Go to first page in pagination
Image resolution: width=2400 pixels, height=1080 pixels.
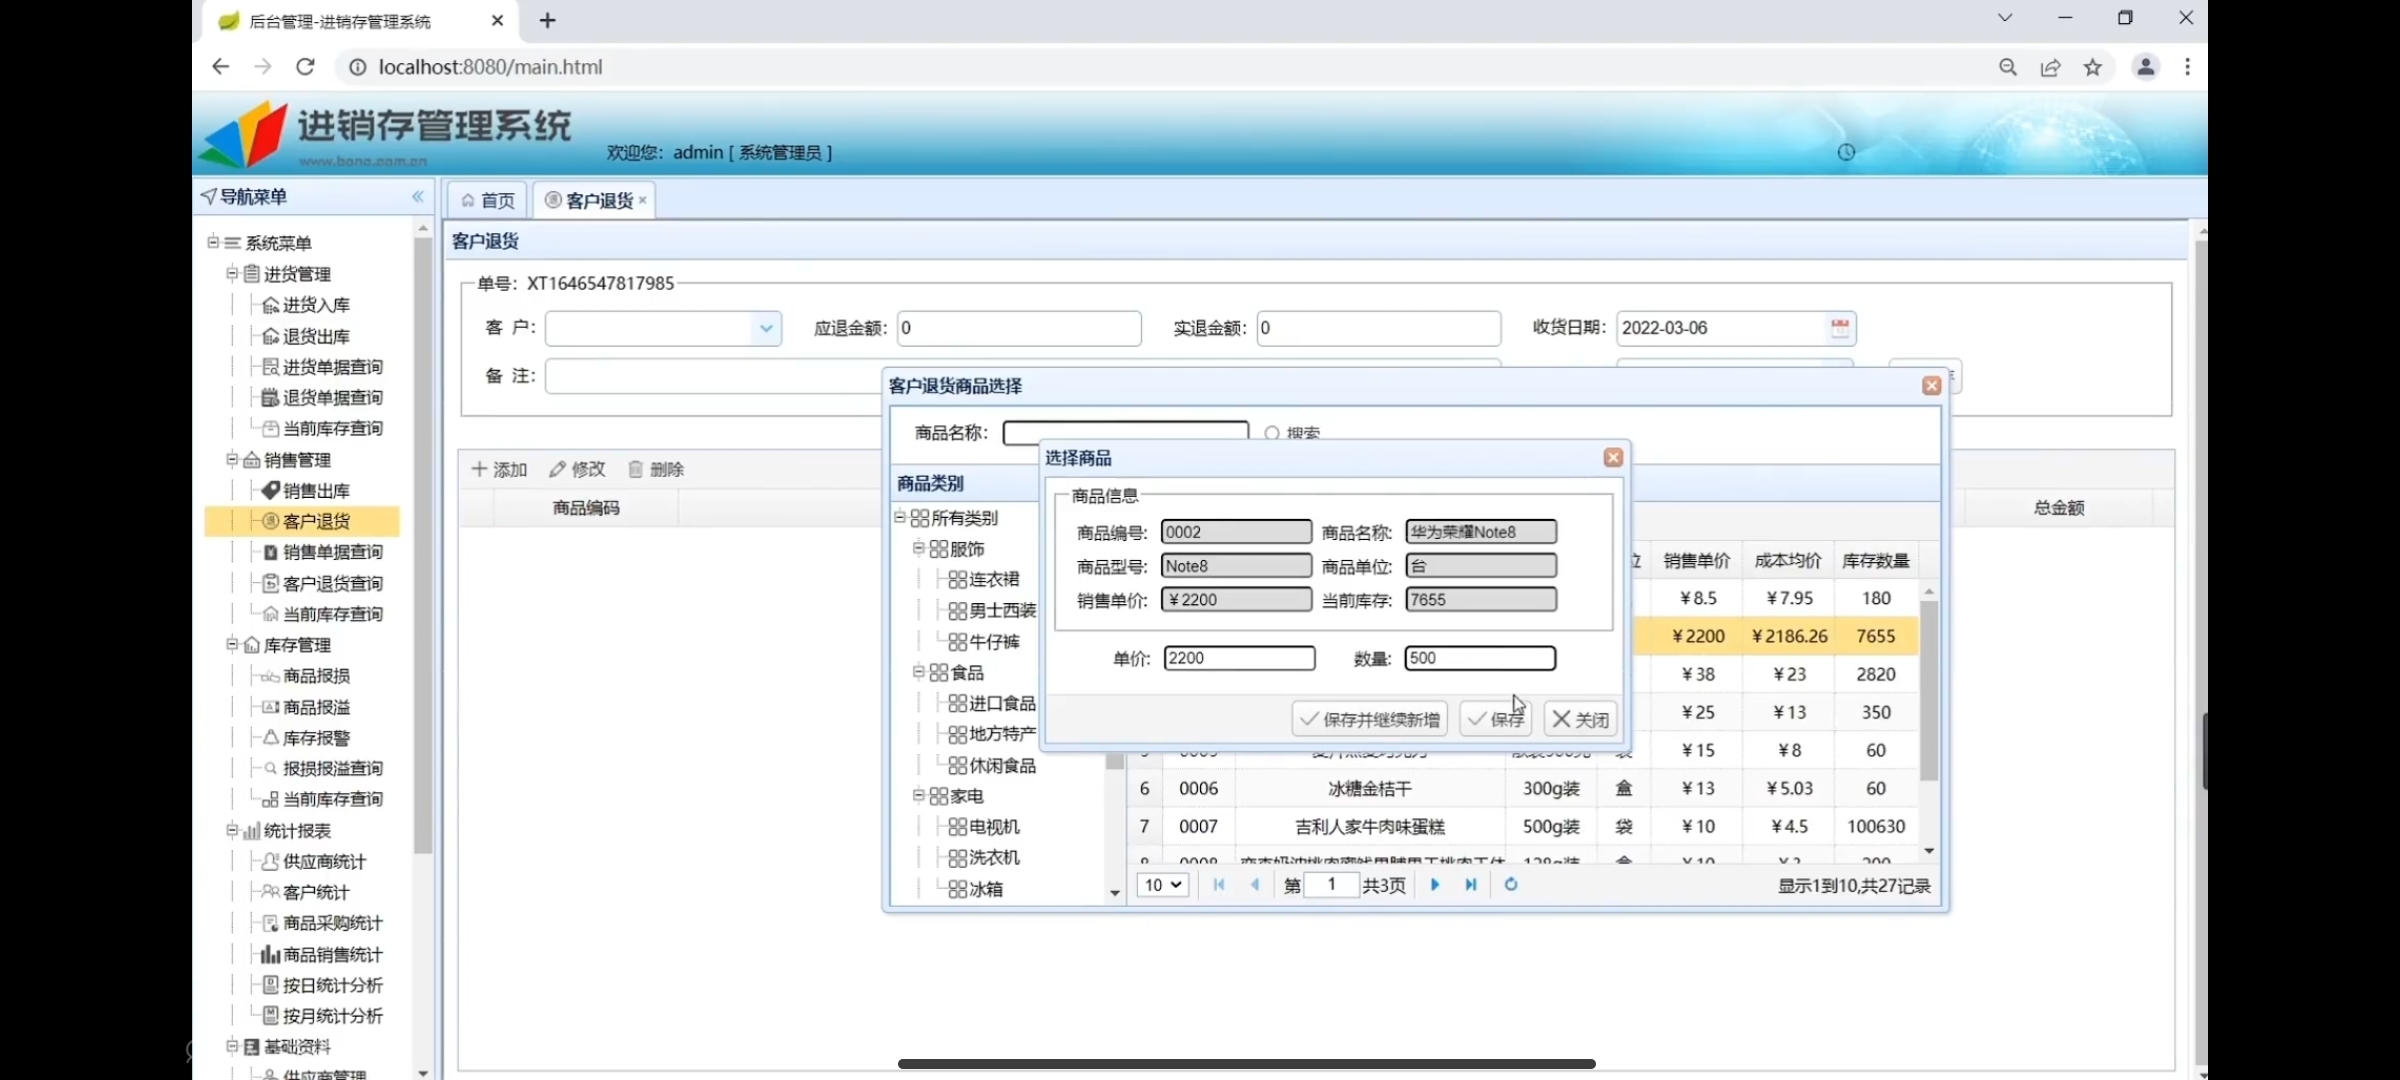point(1218,885)
